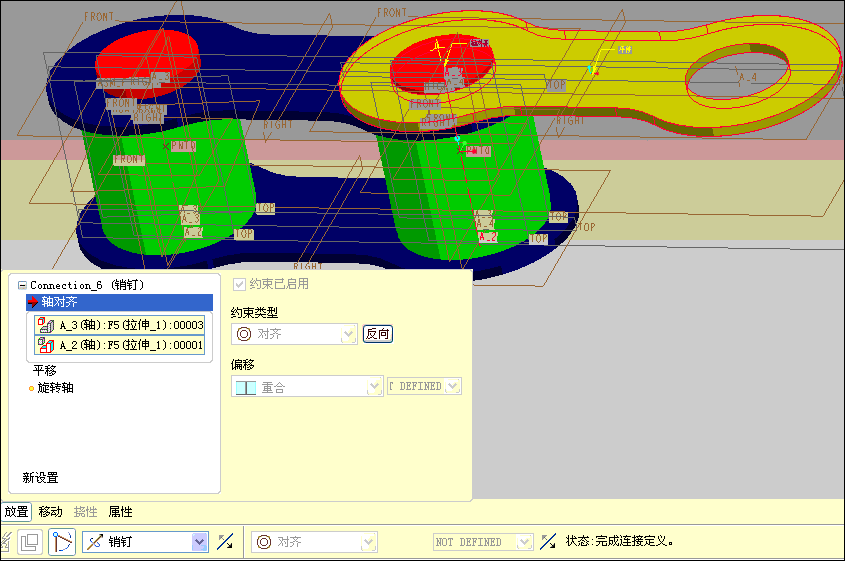This screenshot has height=561, width=845.
Task: Toggle the convert-to-connection mechanism icon
Action: click(x=62, y=542)
